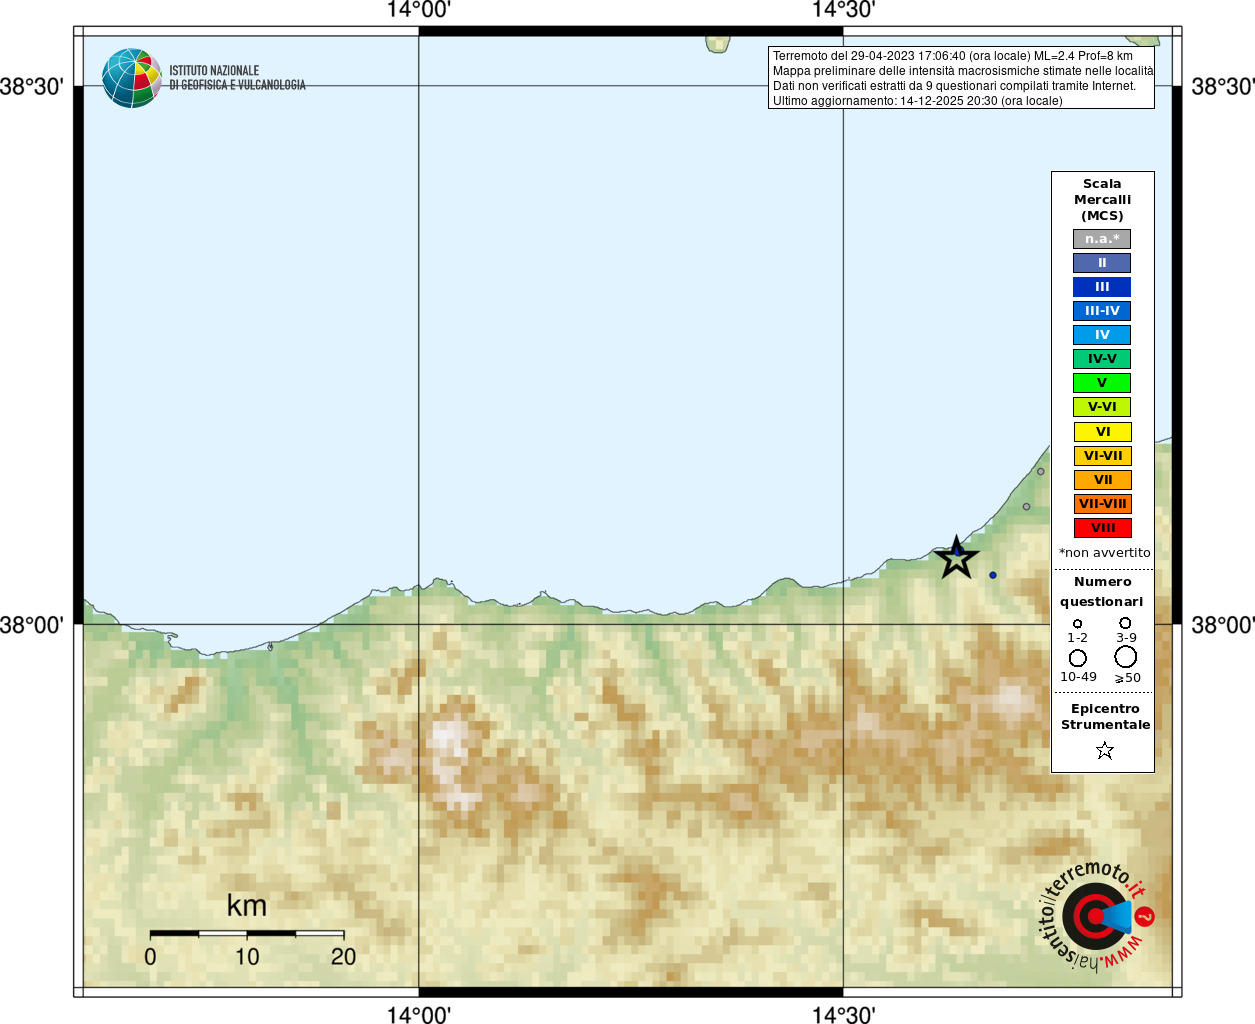Pick the orange VII-VIII legend swatch
Viewport: 1255px width, 1024px height.
tap(1102, 504)
